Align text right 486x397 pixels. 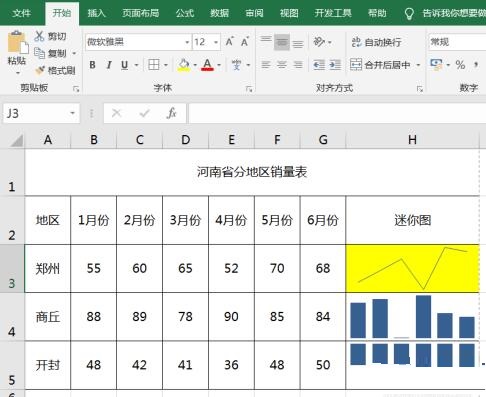click(x=298, y=65)
